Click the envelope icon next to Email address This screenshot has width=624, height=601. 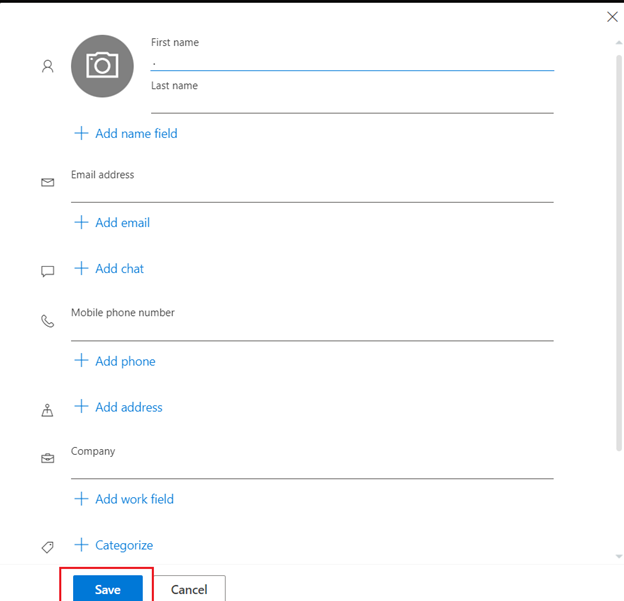coord(48,182)
